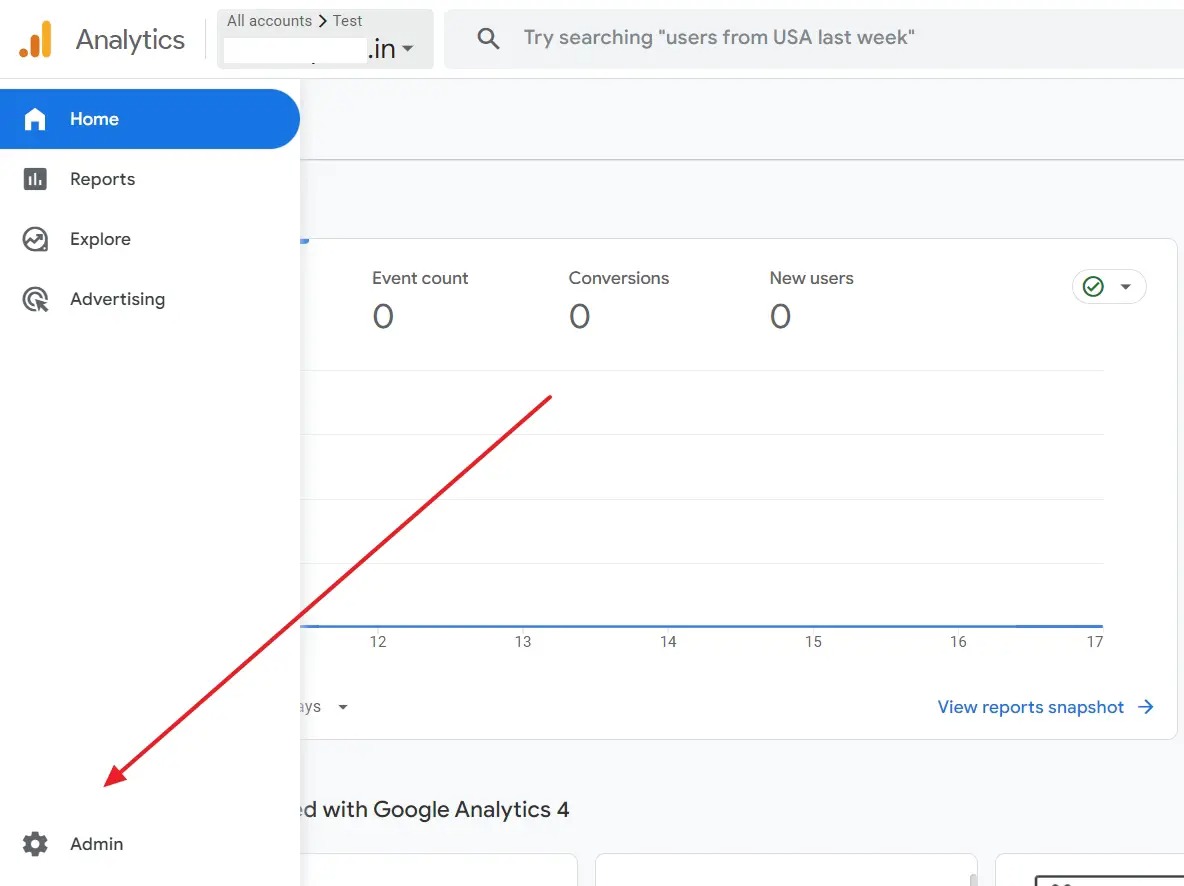Screen dimensions: 1184x886
Task: Open Admin using the gear icon
Action: point(35,843)
